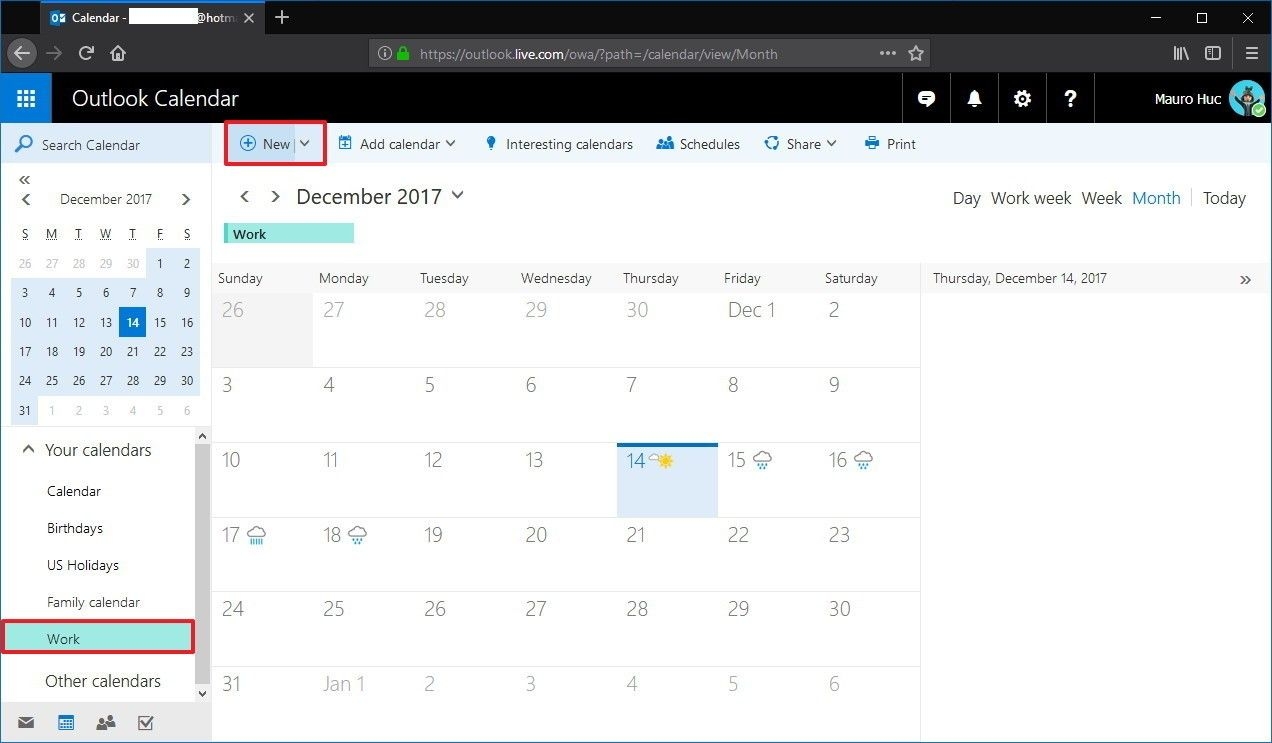
Task: Go to browser home page icon
Action: coord(118,53)
